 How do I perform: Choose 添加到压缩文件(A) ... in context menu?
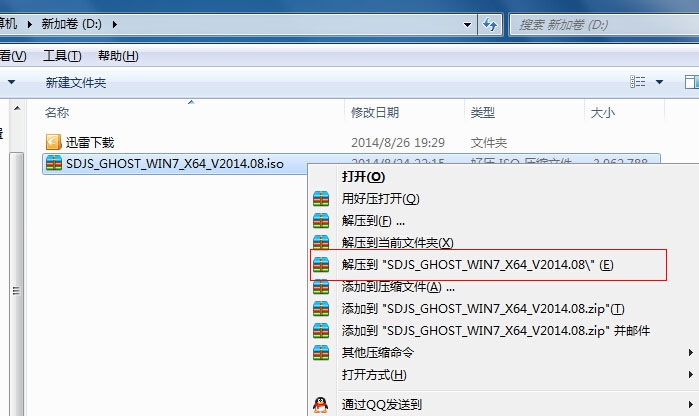[x=398, y=287]
